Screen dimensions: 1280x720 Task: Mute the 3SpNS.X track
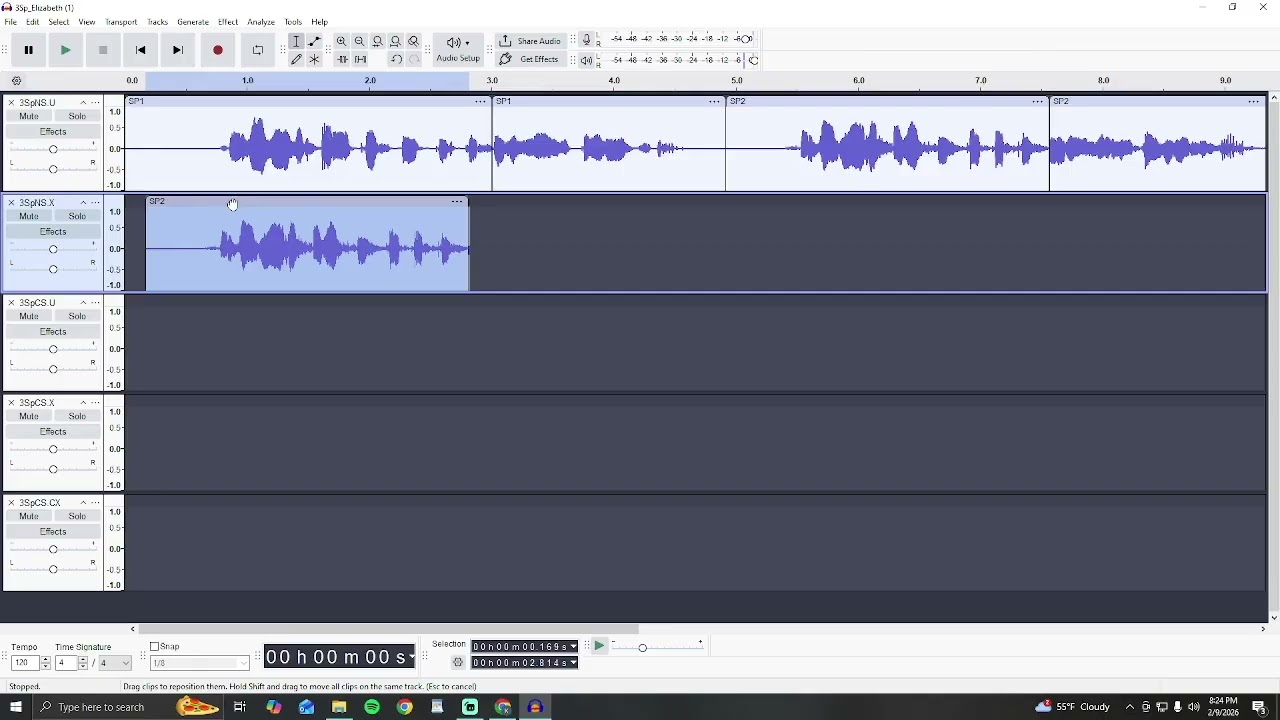29,217
